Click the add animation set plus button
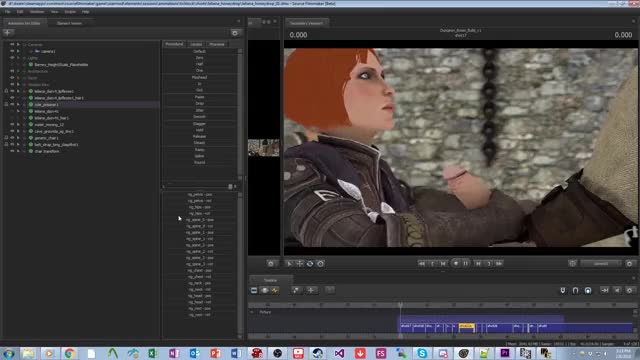 coord(8,32)
